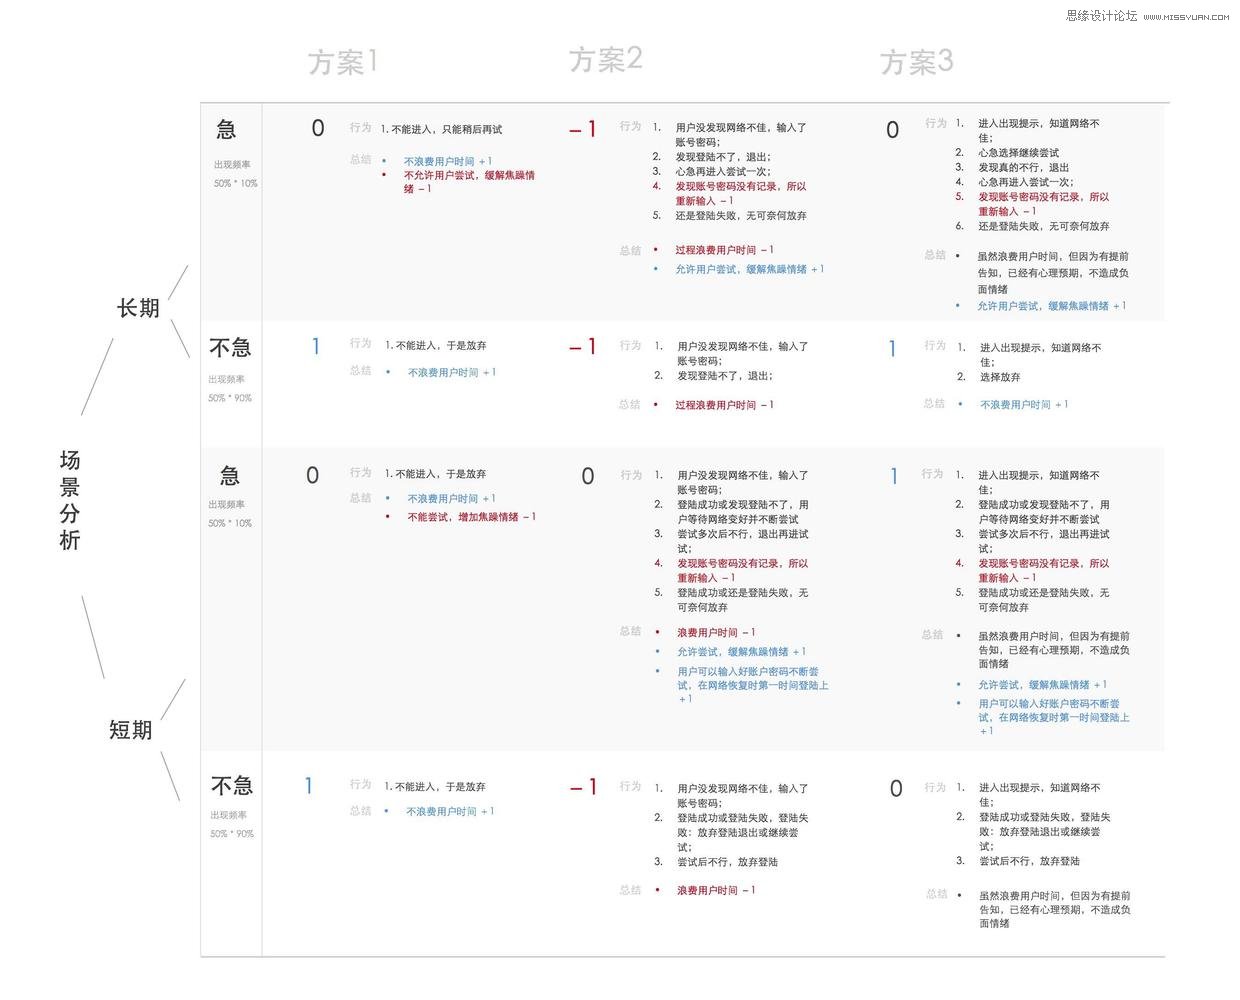The image size is (1240, 1000).
Task: Click red text 不允许用户尝试，缓解焦躁情绪 -1
Action: (x=469, y=182)
